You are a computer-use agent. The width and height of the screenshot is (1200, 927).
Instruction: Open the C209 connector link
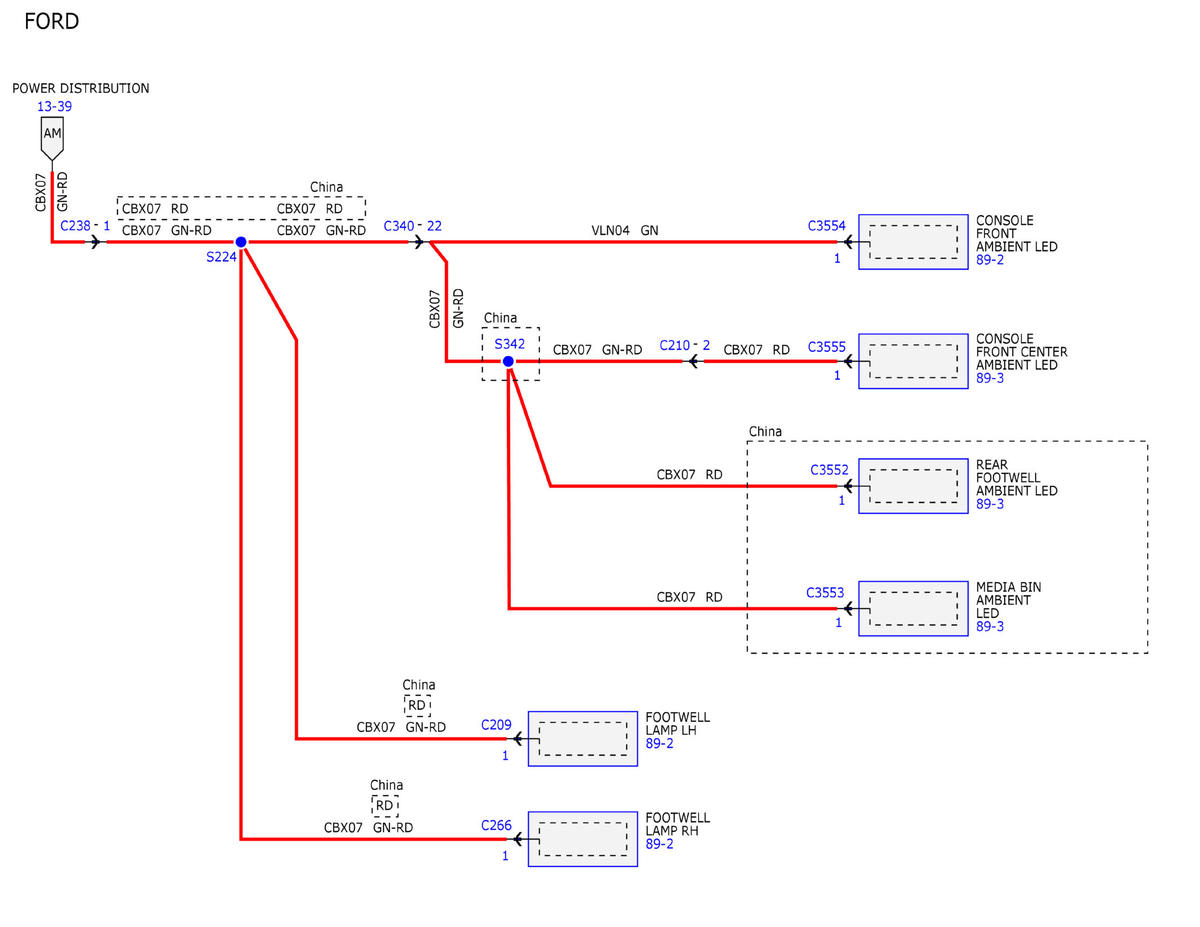(x=497, y=724)
